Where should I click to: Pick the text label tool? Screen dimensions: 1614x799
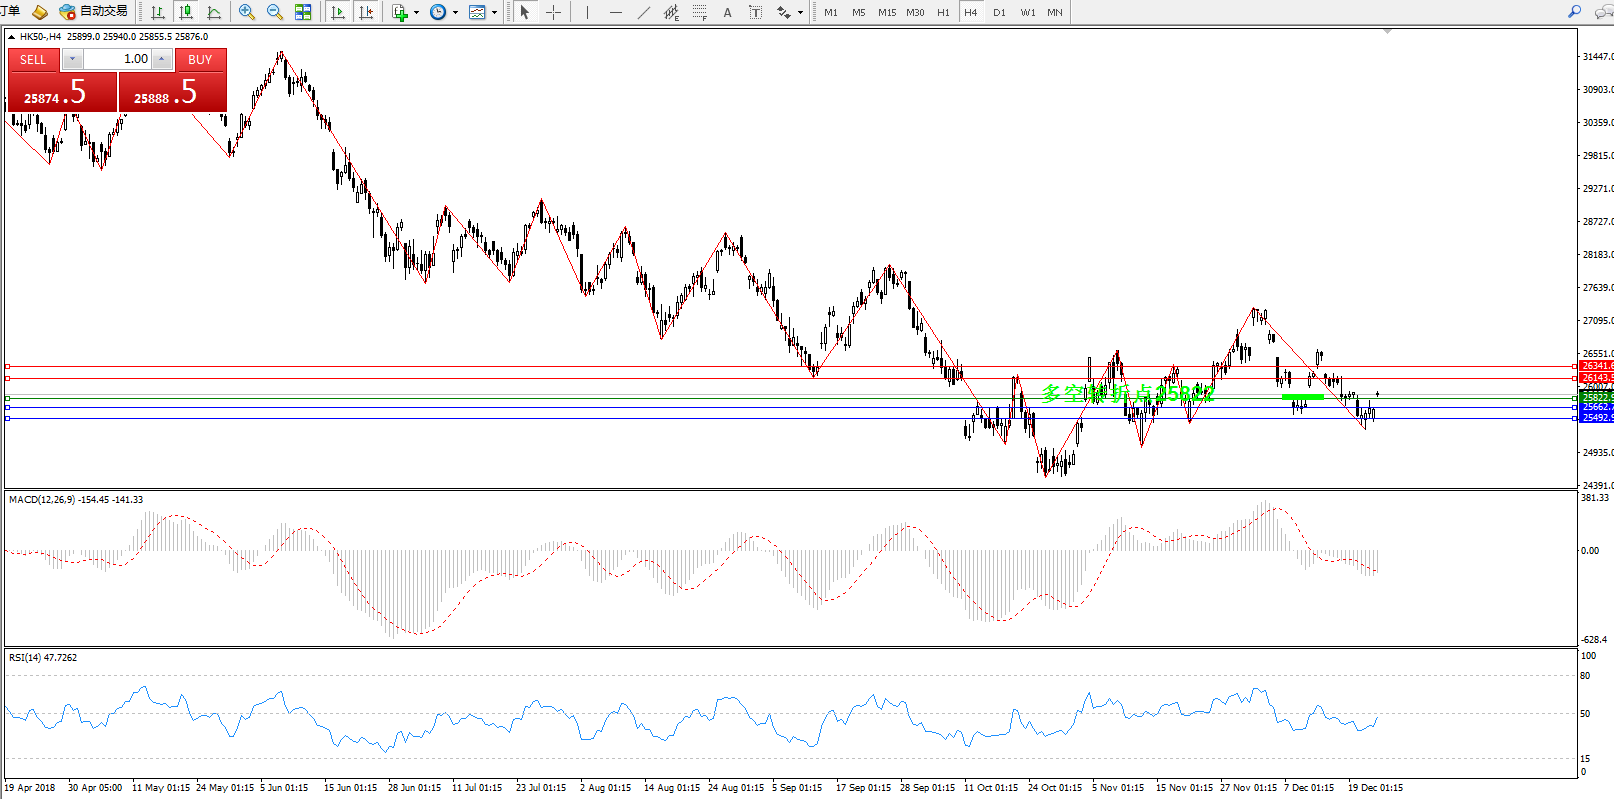point(727,12)
